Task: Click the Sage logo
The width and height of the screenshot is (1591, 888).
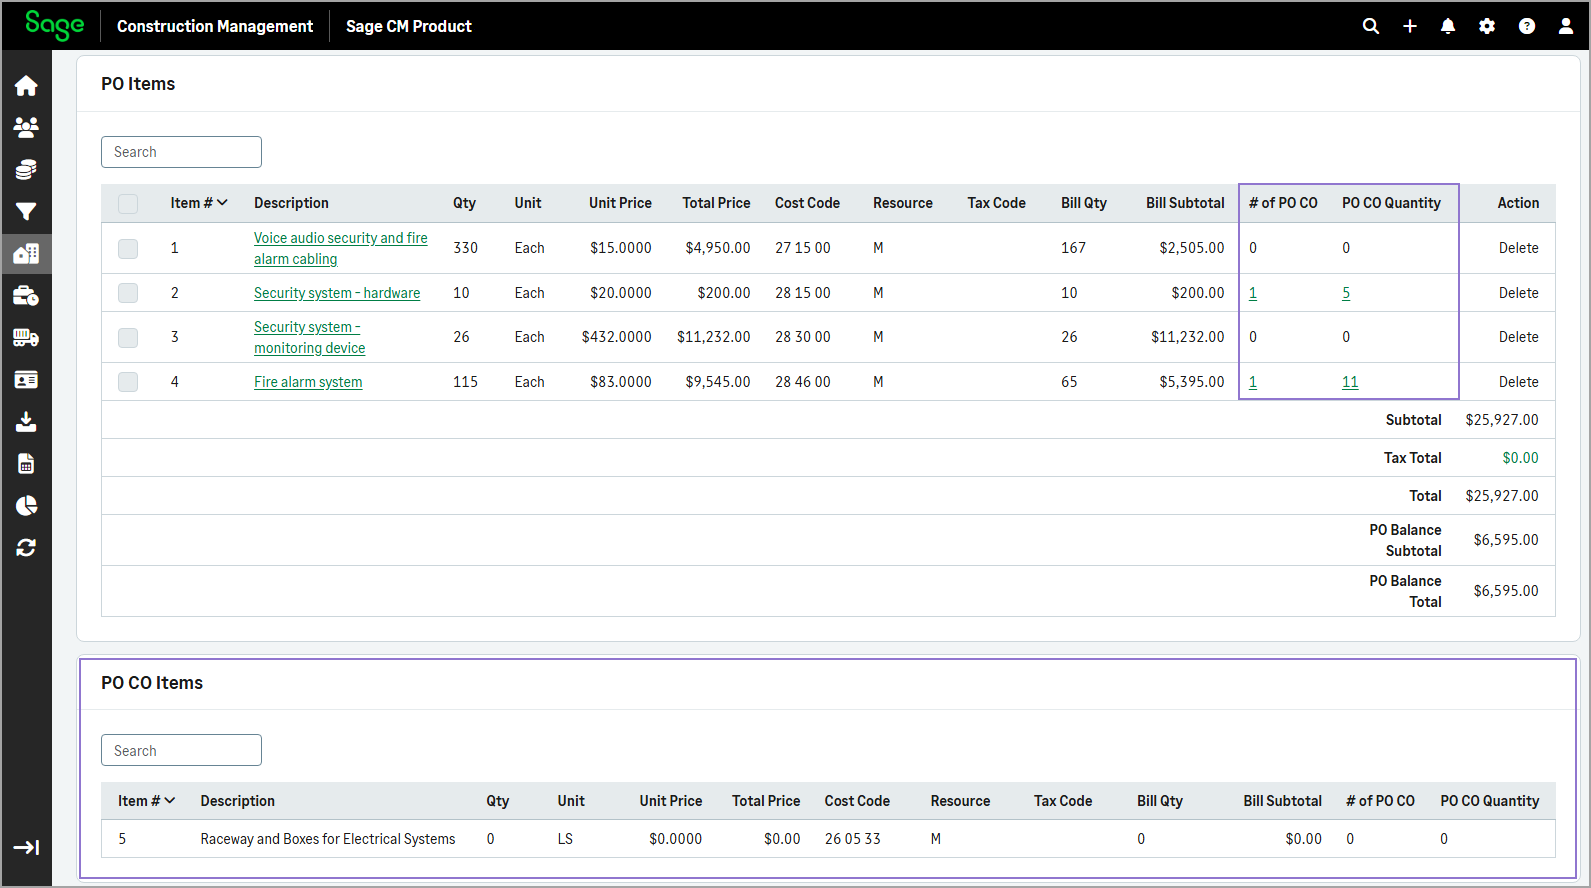Action: point(54,25)
